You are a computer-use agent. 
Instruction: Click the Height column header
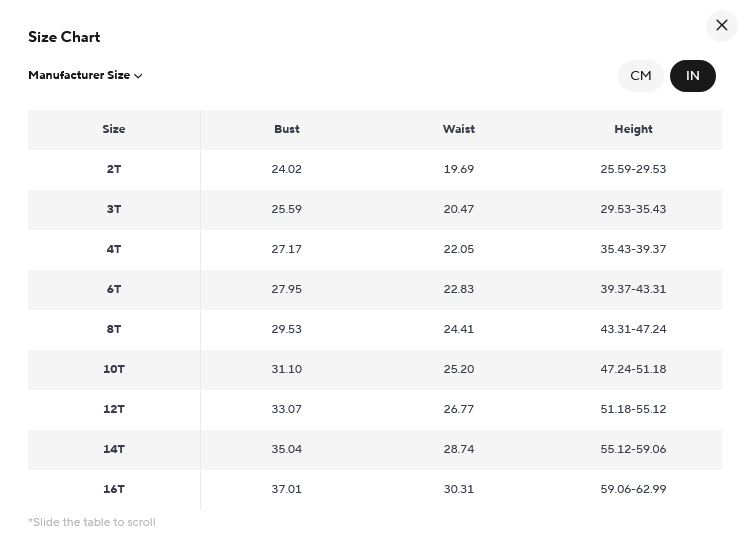click(633, 129)
